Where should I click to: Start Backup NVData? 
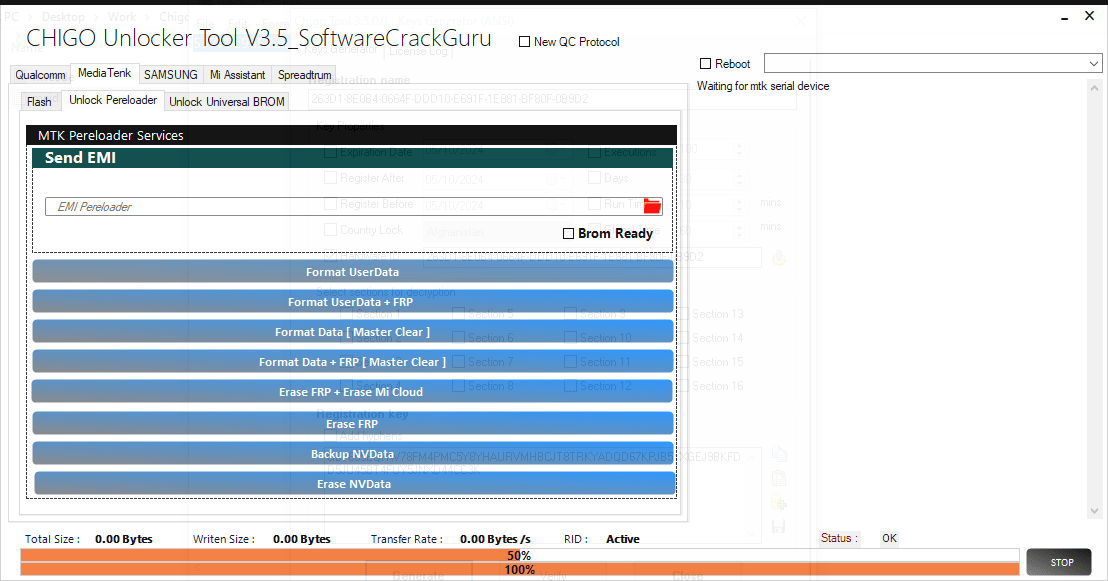(x=352, y=453)
